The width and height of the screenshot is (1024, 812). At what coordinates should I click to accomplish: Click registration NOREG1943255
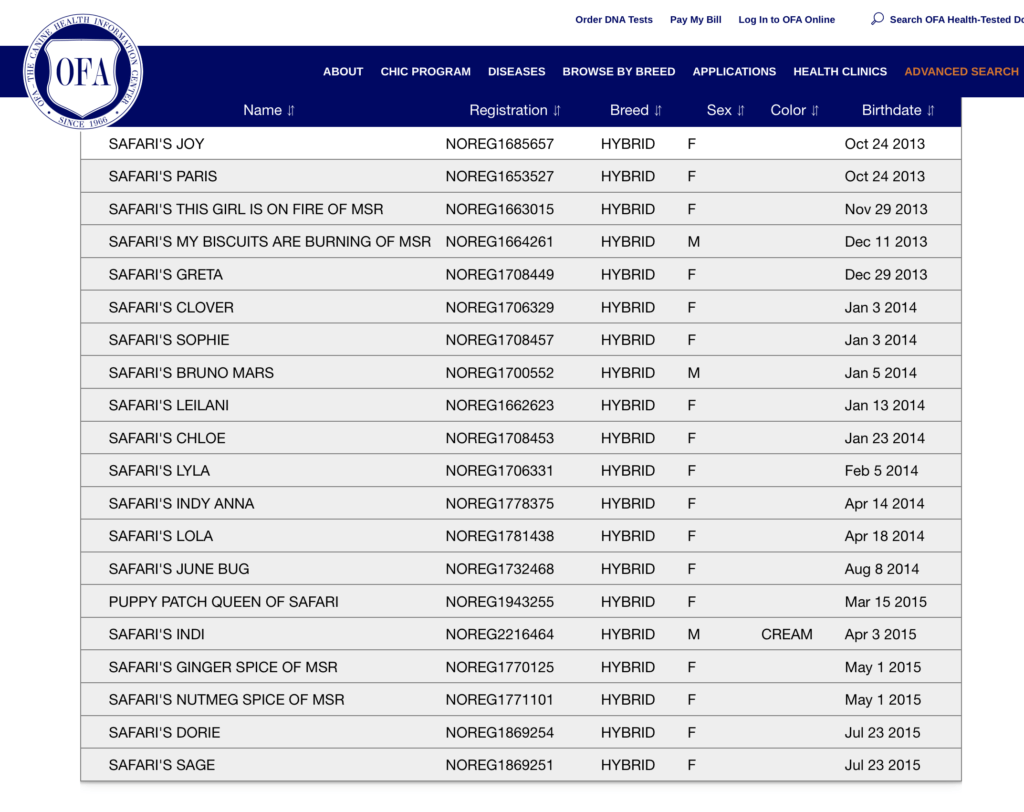pos(500,602)
